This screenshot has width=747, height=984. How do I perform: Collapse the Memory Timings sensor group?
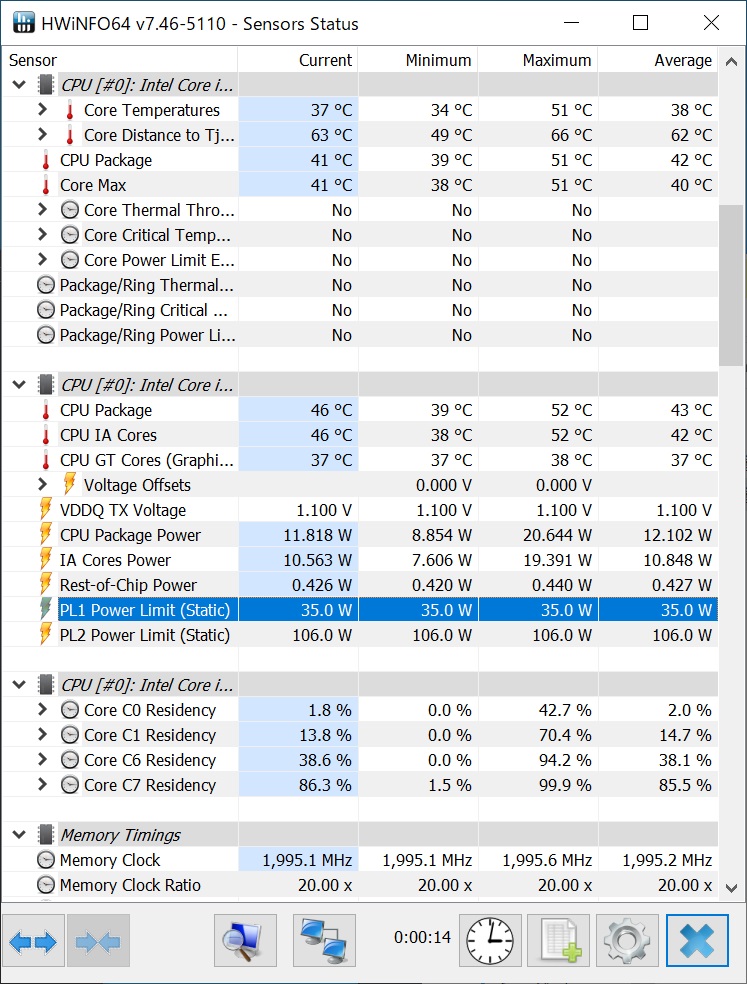pos(19,835)
